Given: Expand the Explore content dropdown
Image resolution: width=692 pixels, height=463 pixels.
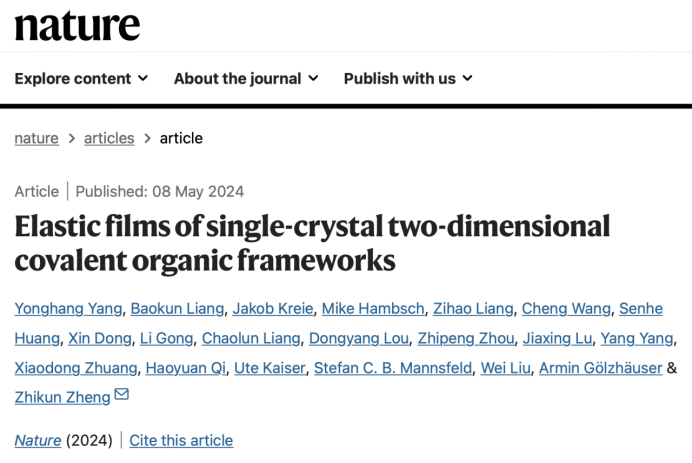Looking at the screenshot, I should 81,78.
